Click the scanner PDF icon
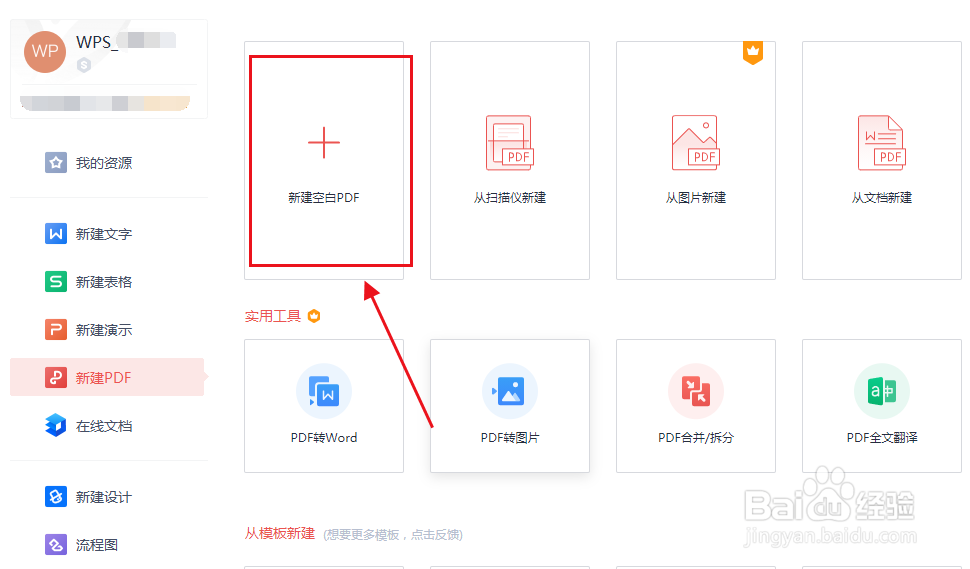The width and height of the screenshot is (970, 569). coord(510,143)
